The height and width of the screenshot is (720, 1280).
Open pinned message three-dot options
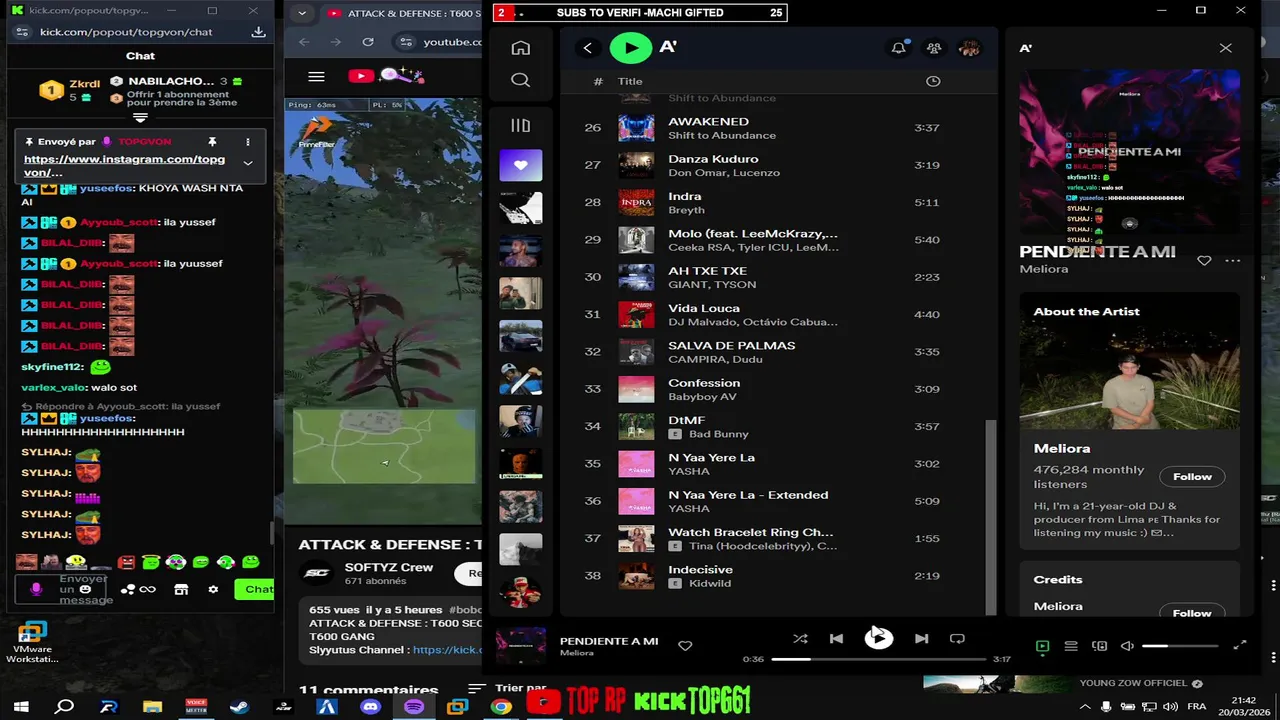(x=248, y=142)
